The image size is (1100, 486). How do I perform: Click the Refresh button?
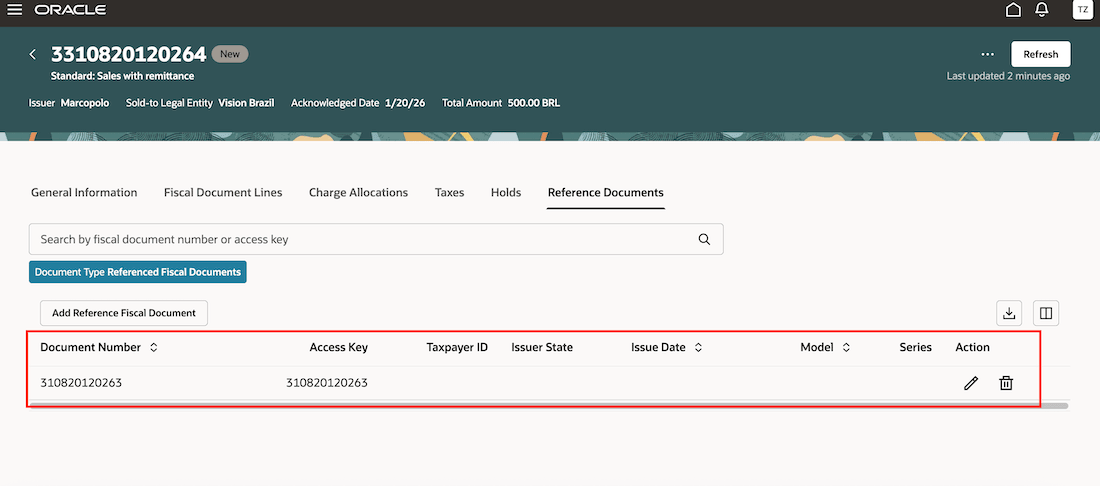(x=1040, y=54)
